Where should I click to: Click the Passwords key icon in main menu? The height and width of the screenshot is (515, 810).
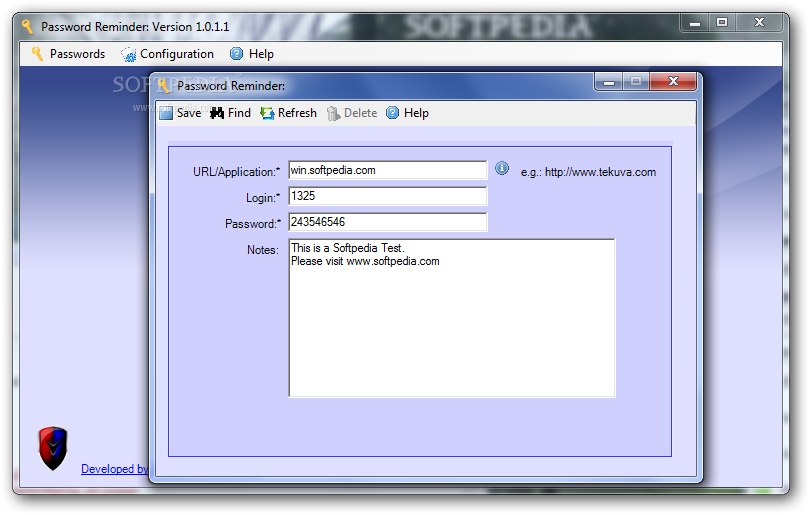point(37,54)
